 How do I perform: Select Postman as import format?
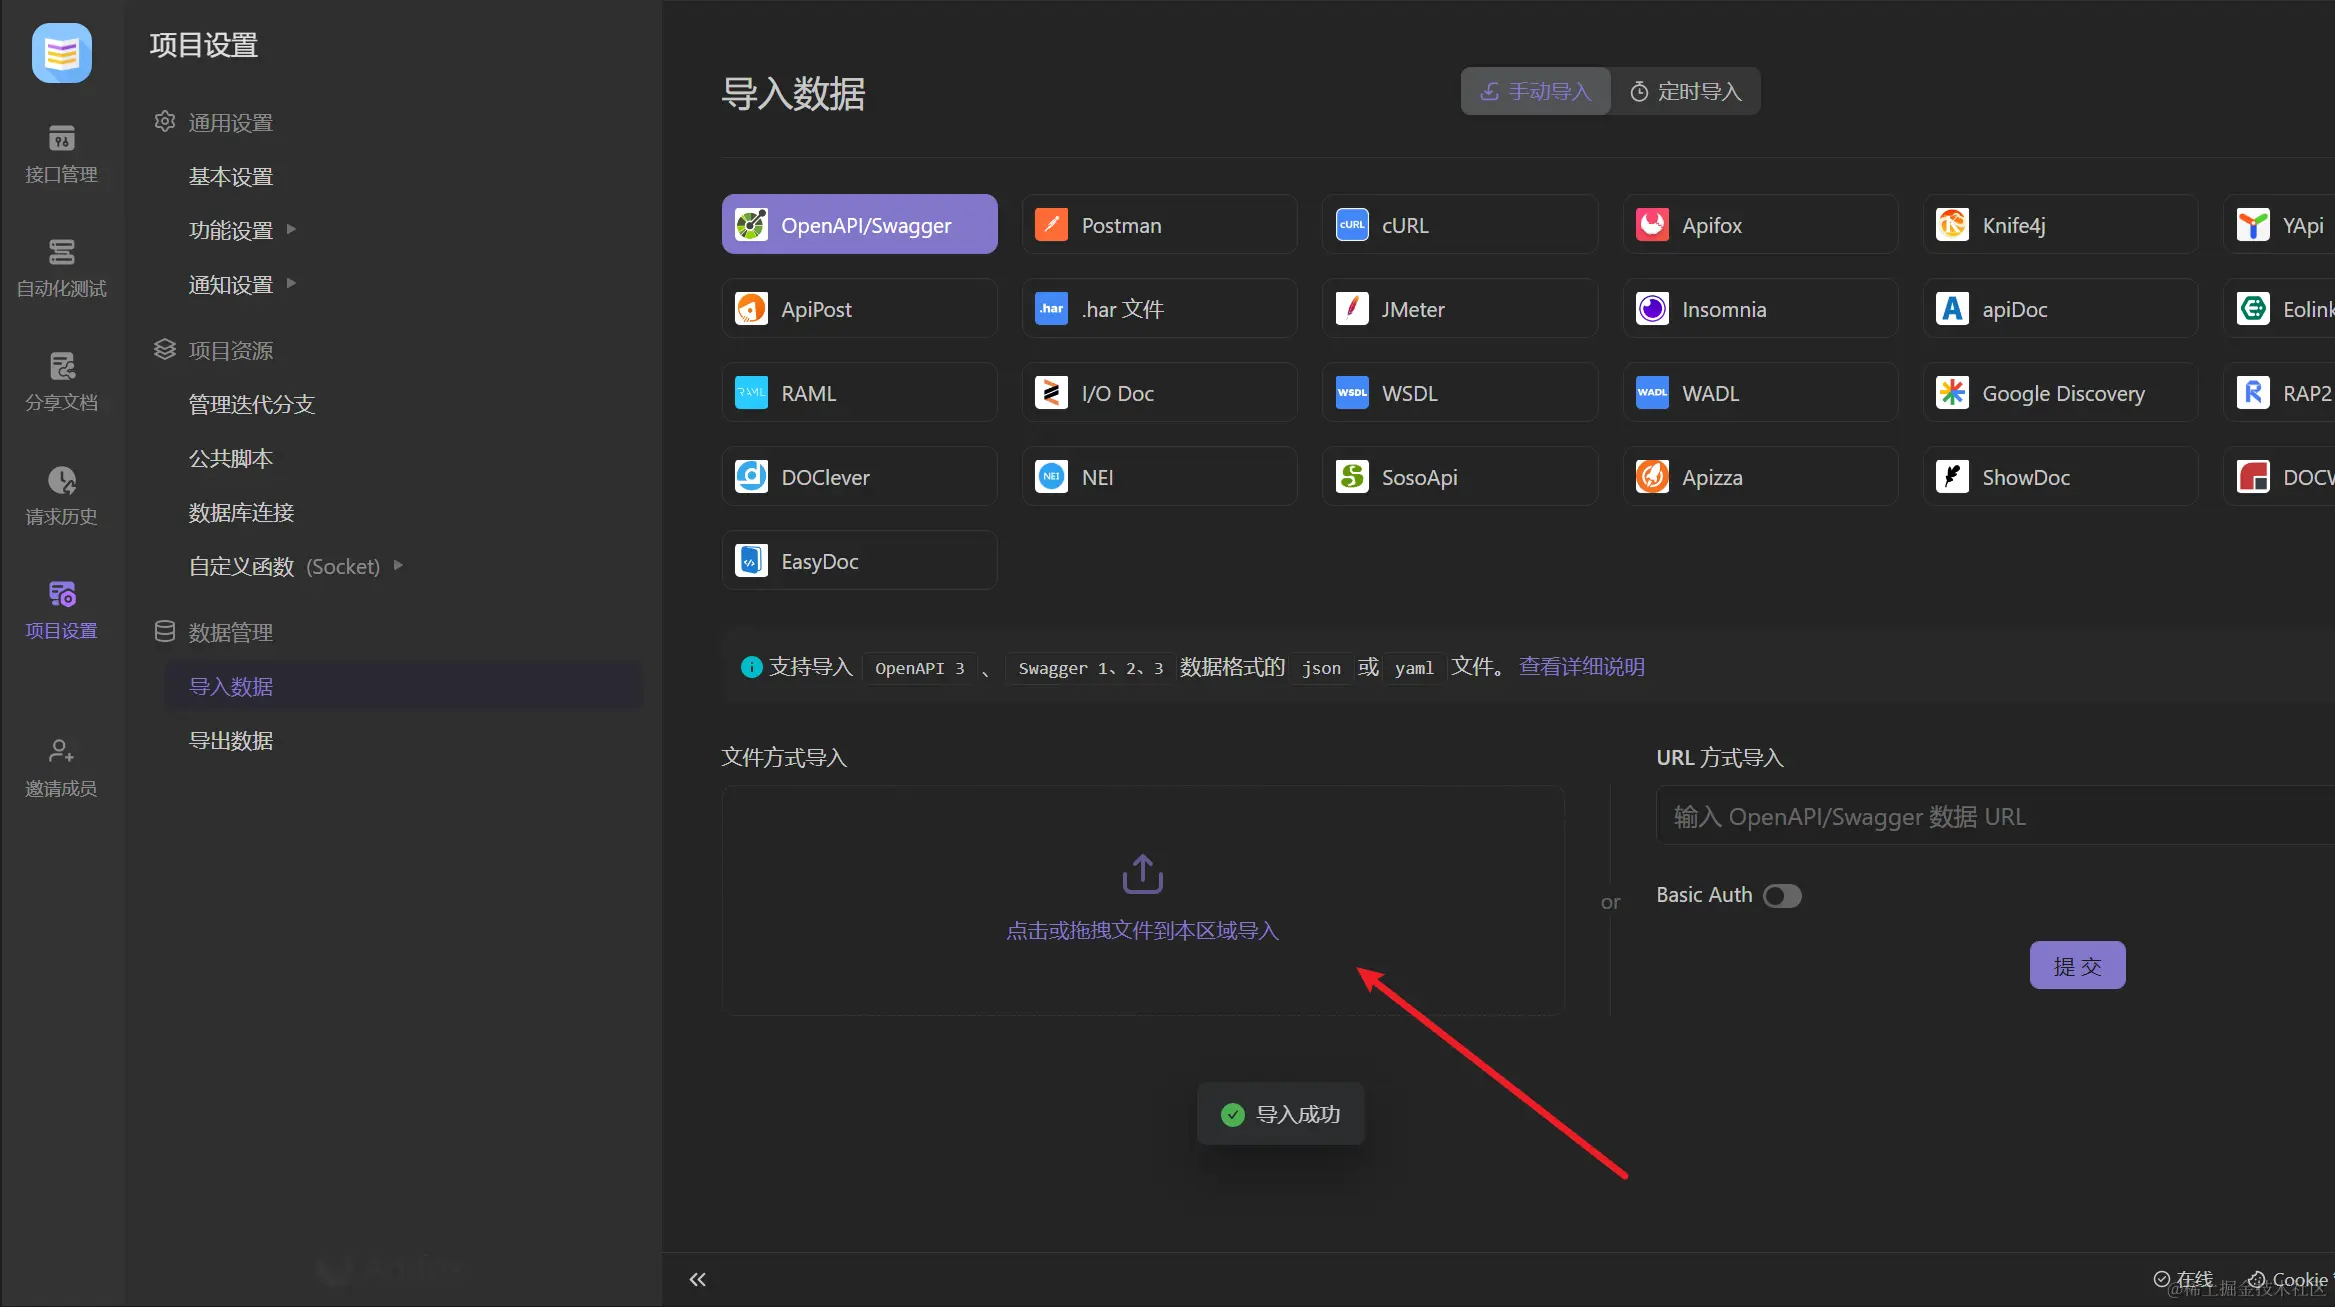(x=1158, y=225)
